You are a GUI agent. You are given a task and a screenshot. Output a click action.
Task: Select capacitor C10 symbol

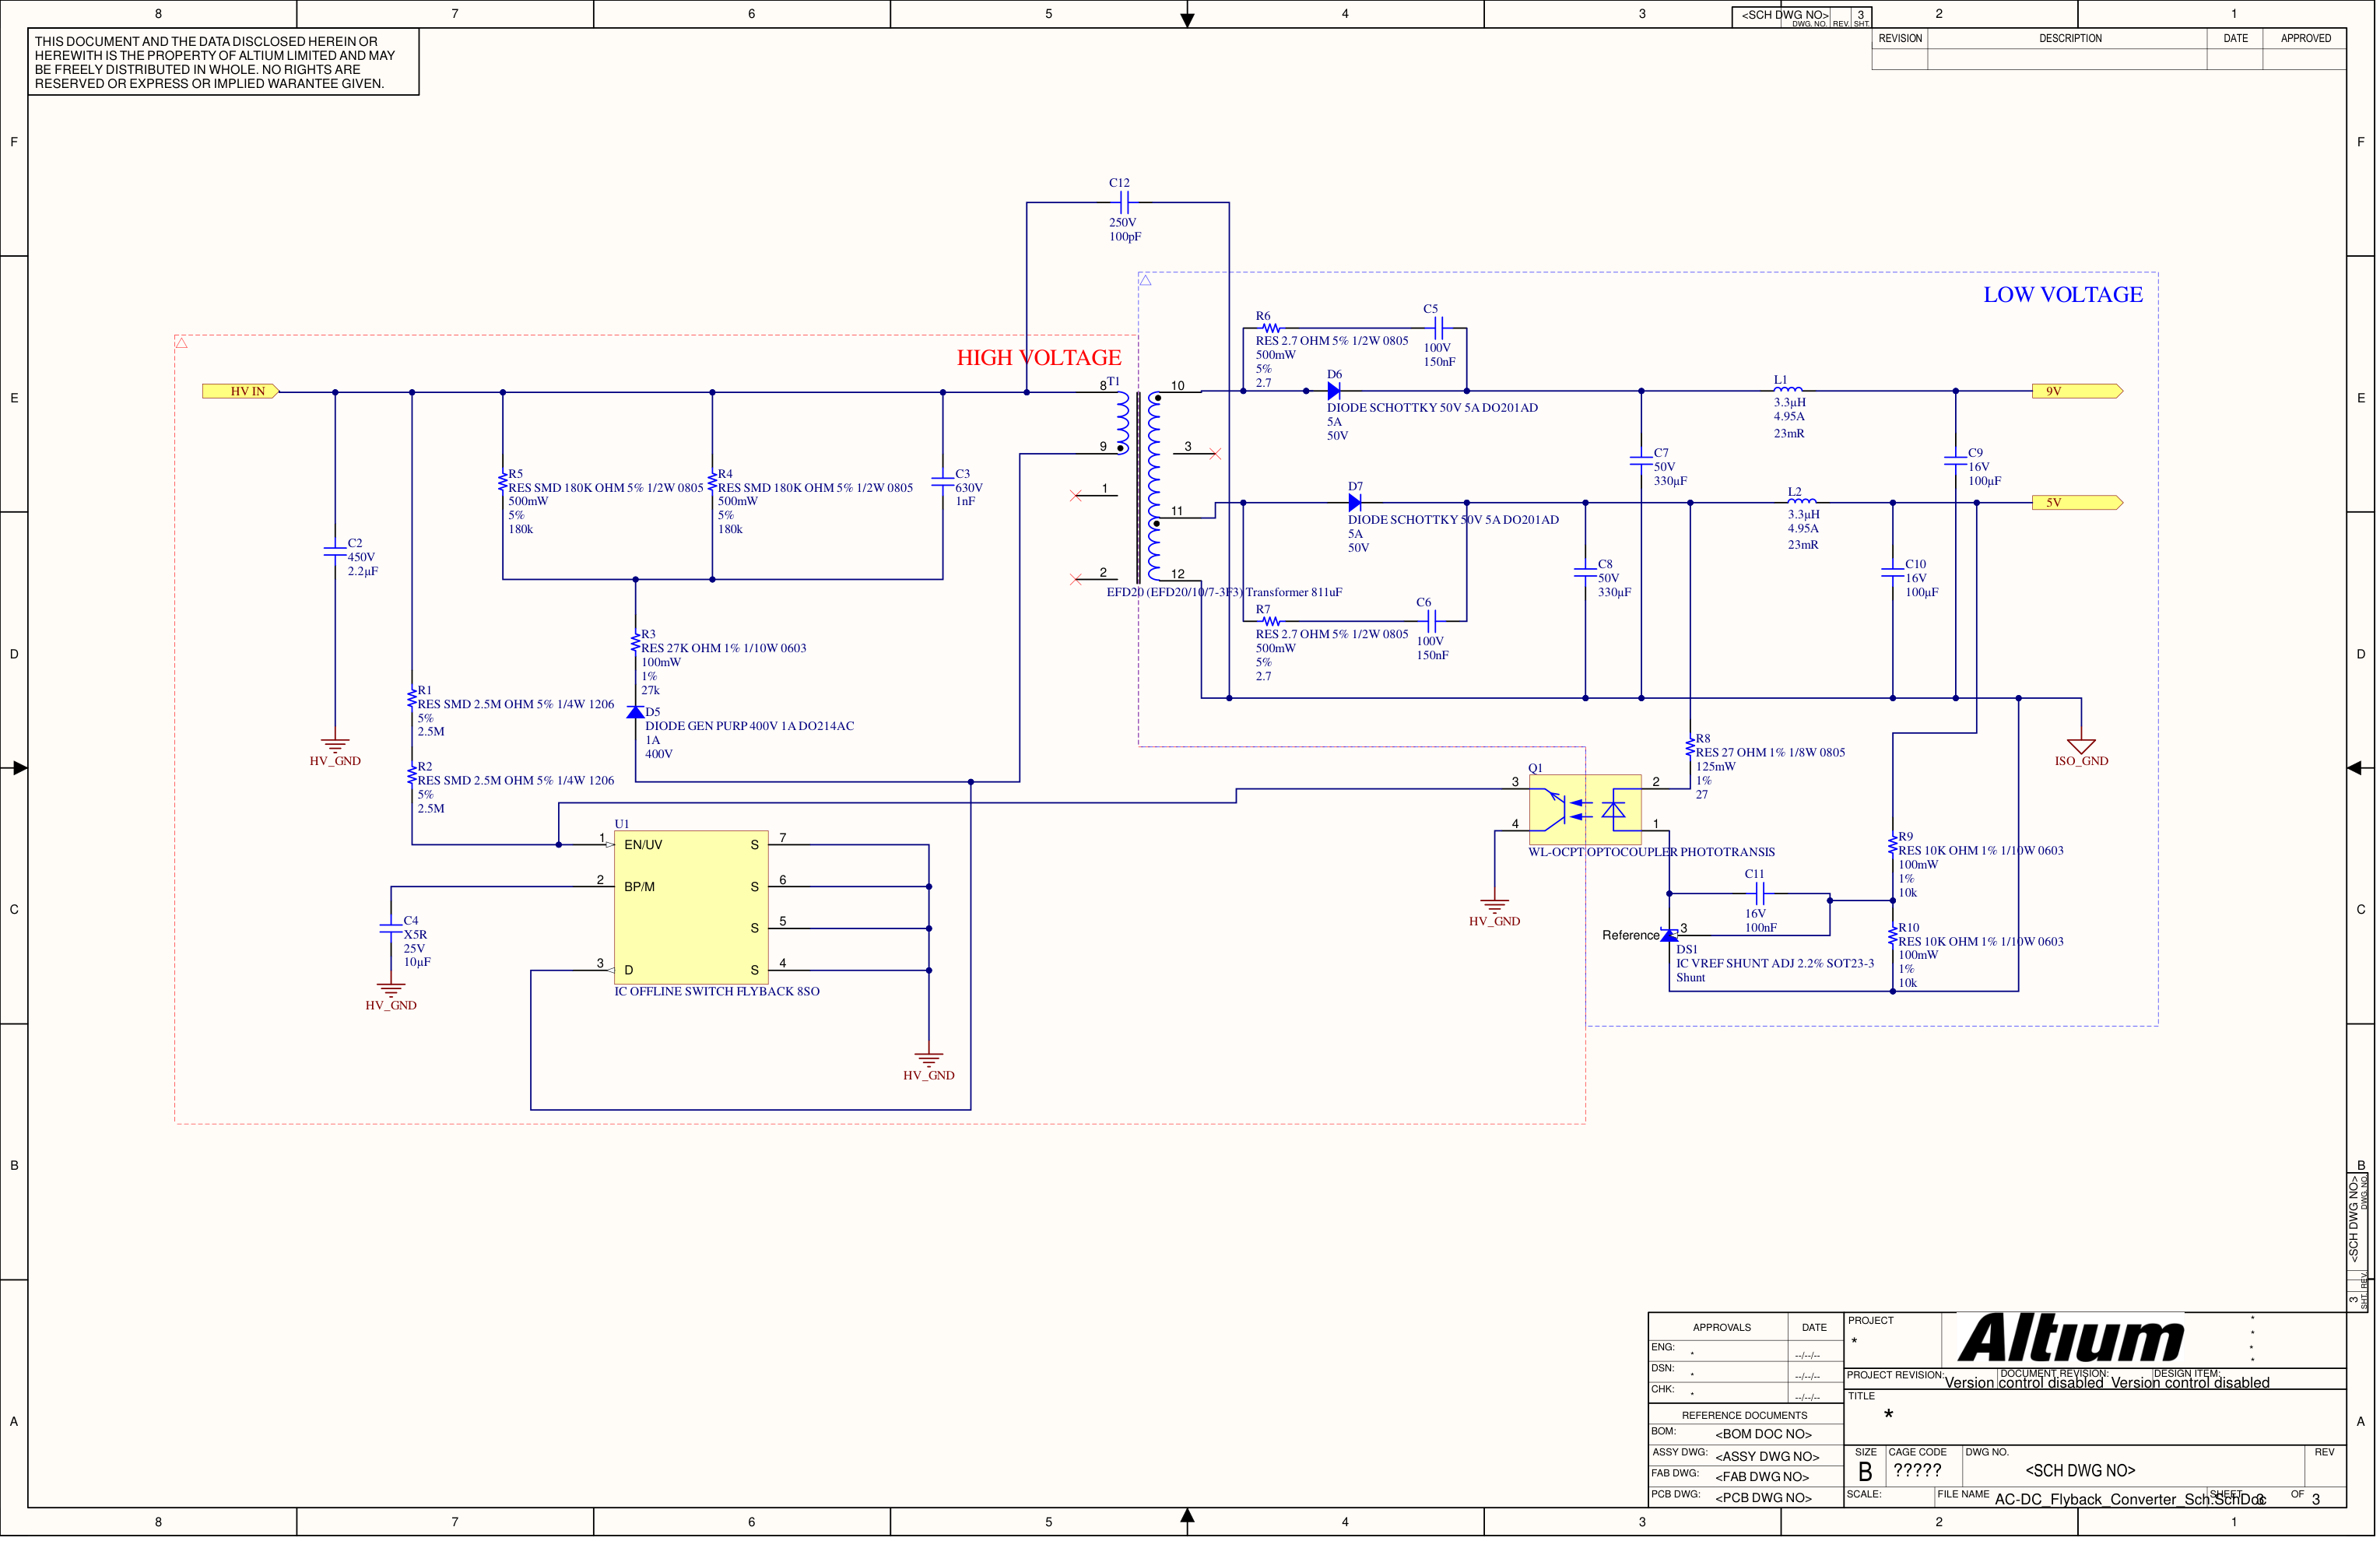point(1892,572)
